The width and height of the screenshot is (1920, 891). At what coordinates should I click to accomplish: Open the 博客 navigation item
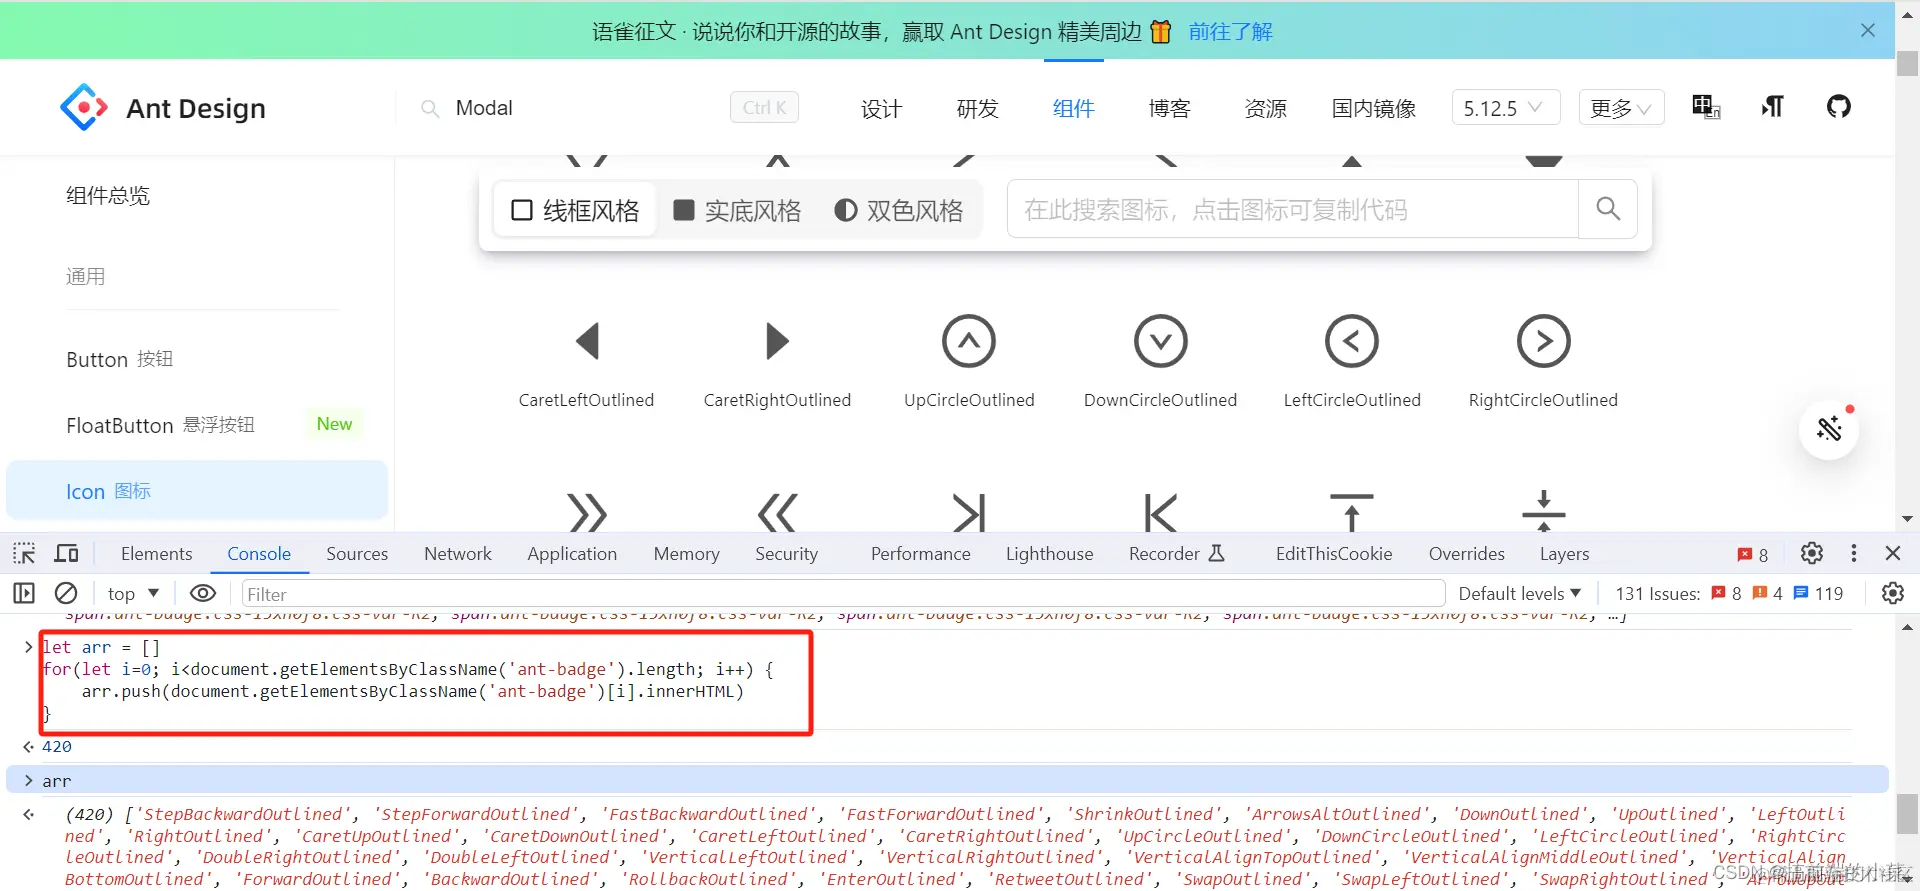(x=1169, y=108)
